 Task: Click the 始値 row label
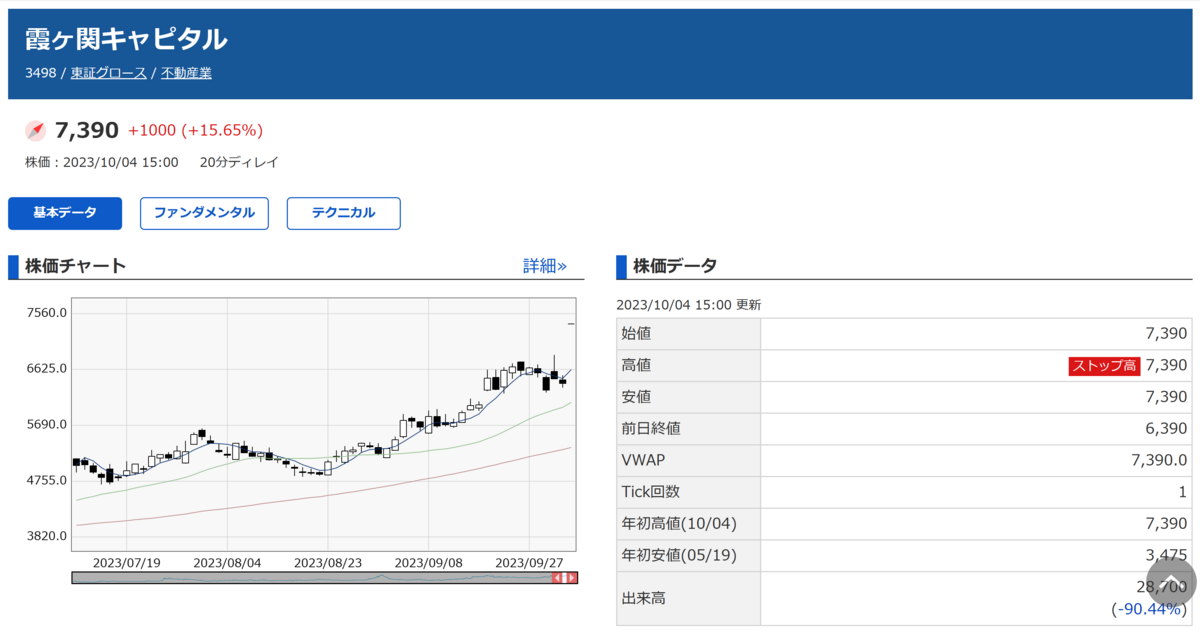pyautogui.click(x=636, y=334)
